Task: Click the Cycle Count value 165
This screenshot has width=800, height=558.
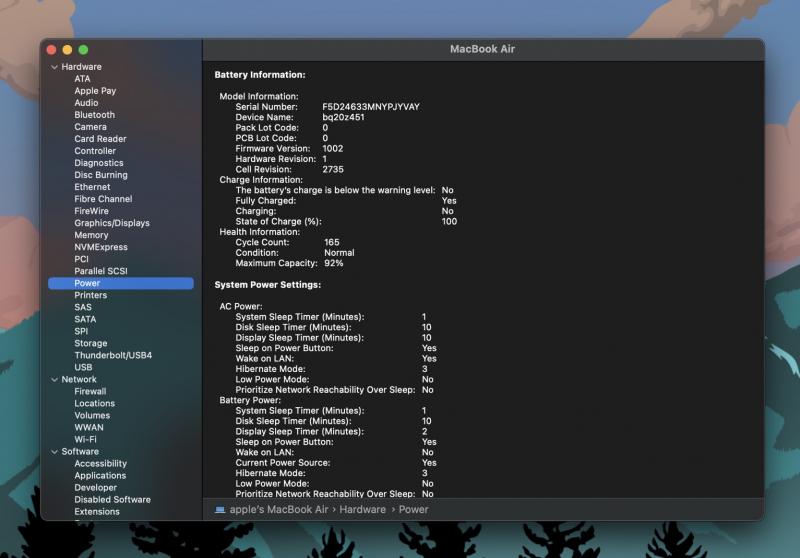Action: point(332,242)
